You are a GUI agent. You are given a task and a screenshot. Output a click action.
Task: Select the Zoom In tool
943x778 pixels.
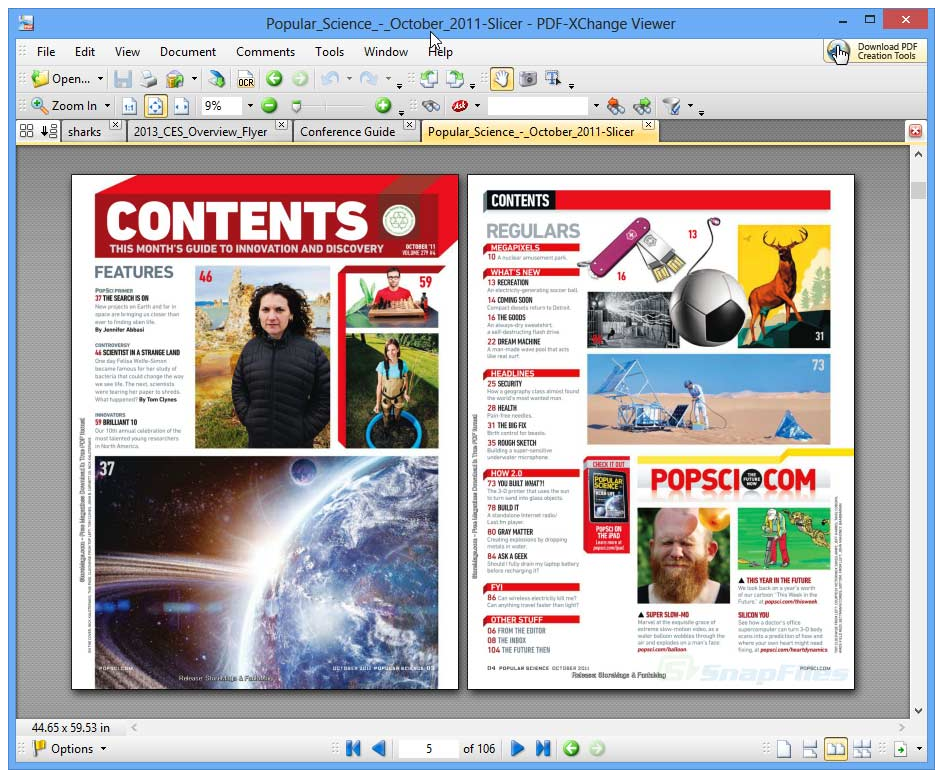(64, 106)
